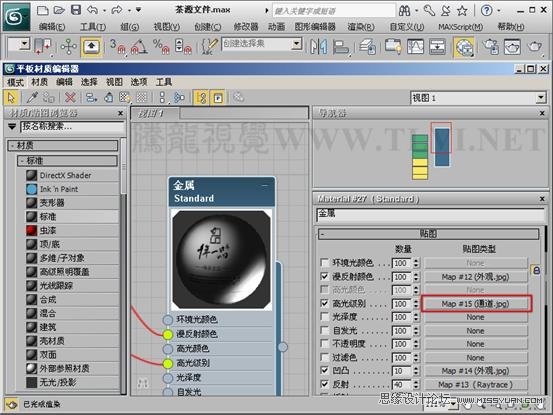Enable the 过滤色 map checkbox
The height and width of the screenshot is (415, 553).
324,357
